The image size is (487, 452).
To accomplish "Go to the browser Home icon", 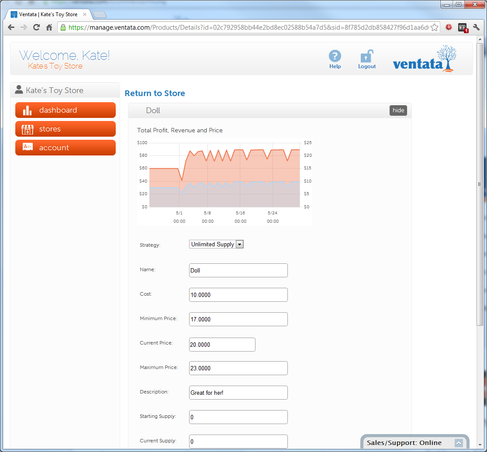I will pyautogui.click(x=49, y=27).
